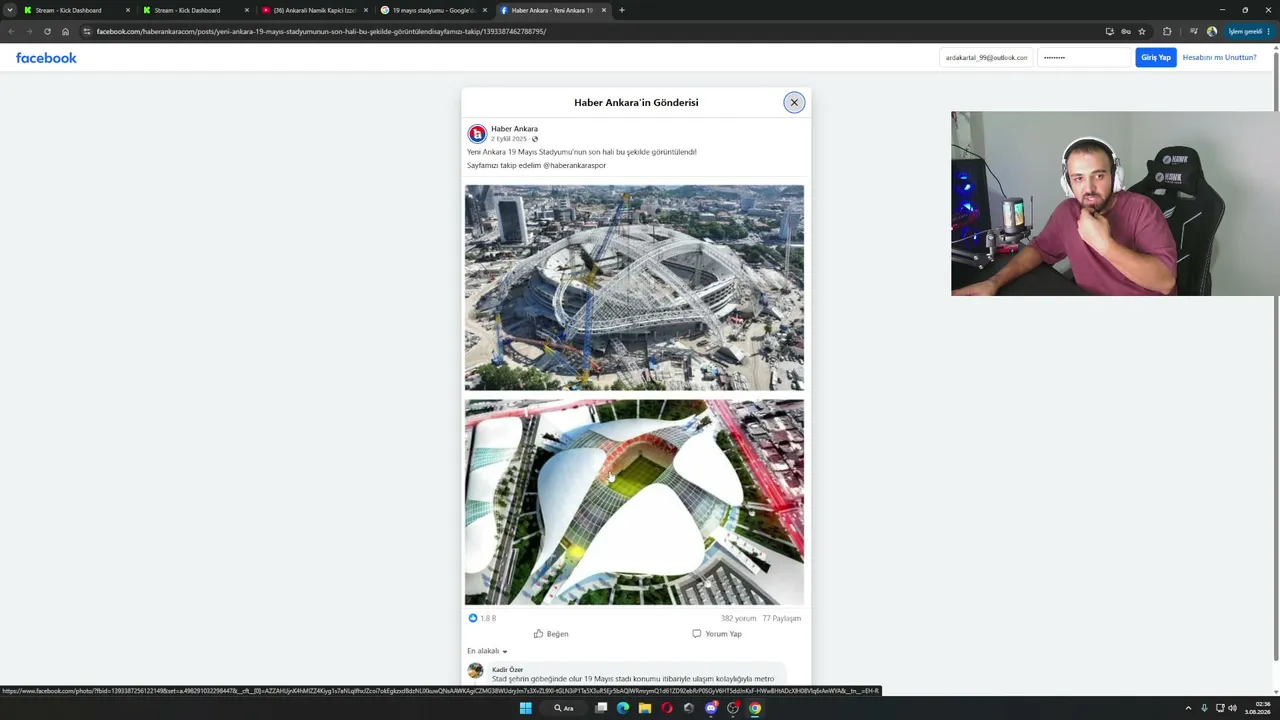Open a new browser tab
Viewport: 1280px width, 720px height.
tap(622, 10)
